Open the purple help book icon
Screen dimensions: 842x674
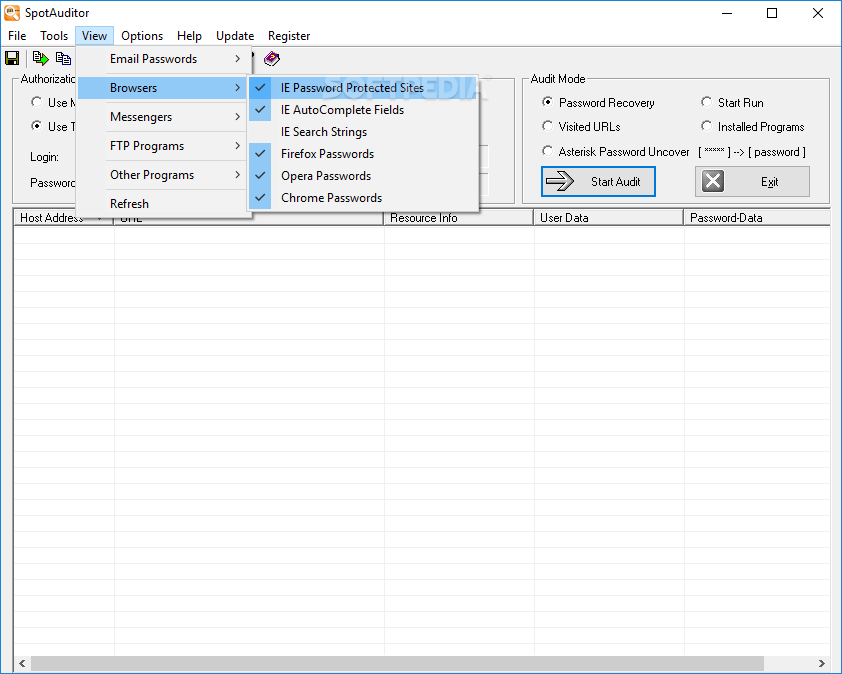coord(272,58)
